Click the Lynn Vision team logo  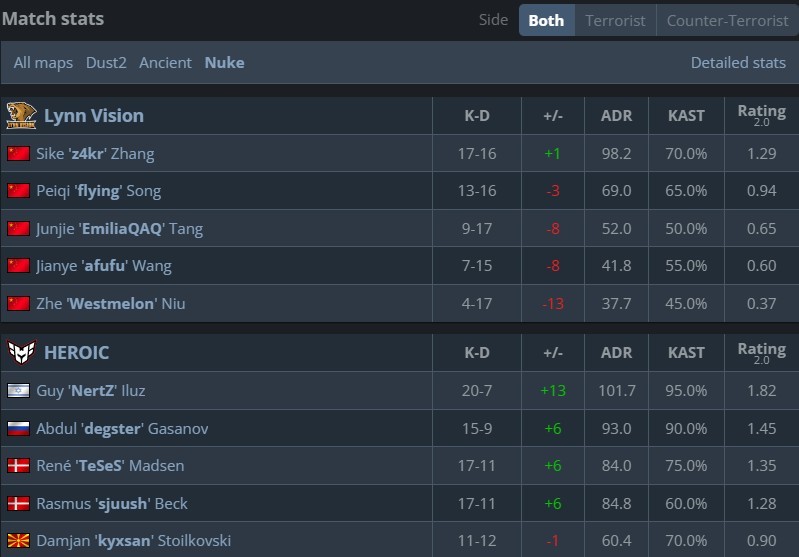[x=21, y=115]
